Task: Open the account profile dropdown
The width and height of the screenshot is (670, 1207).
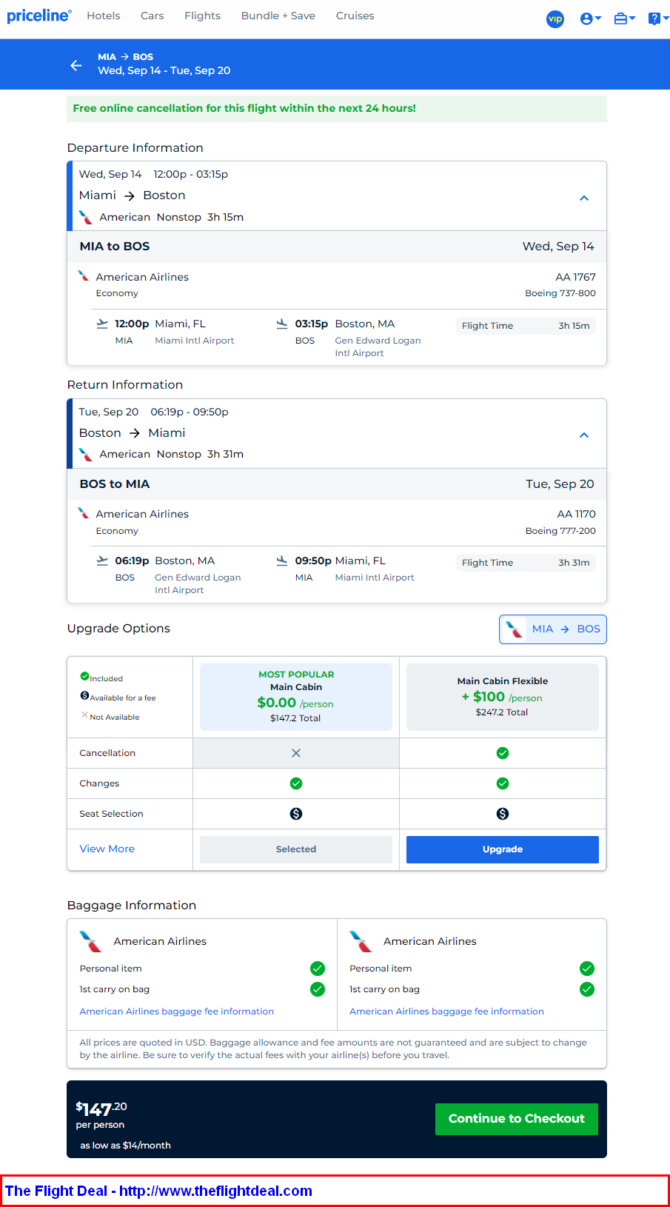Action: [590, 18]
